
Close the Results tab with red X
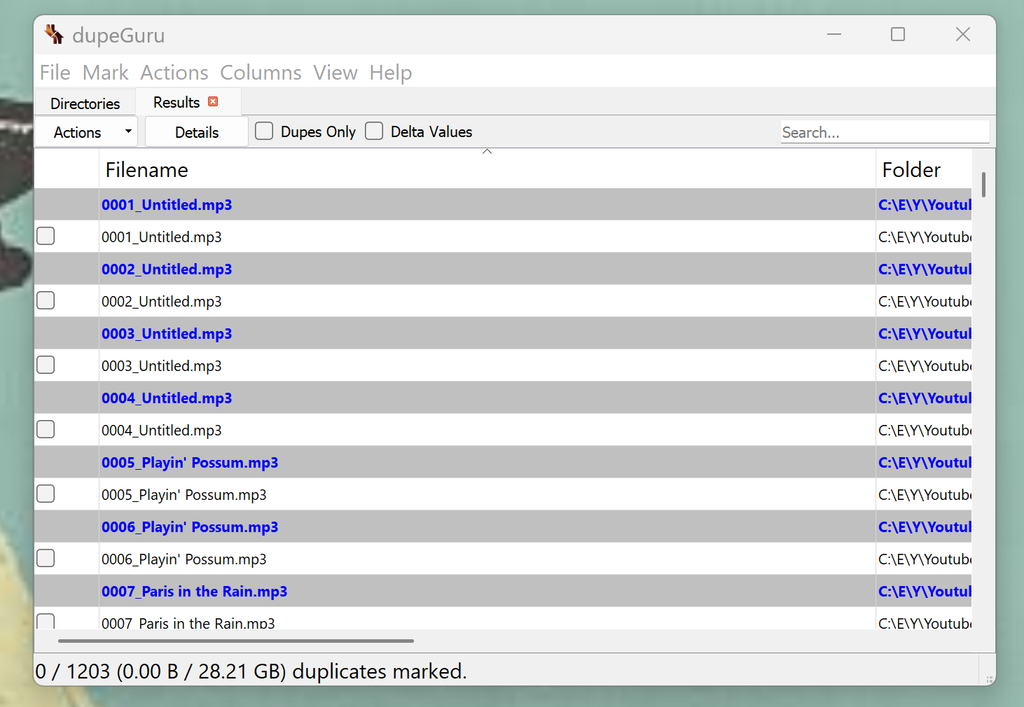pyautogui.click(x=213, y=102)
